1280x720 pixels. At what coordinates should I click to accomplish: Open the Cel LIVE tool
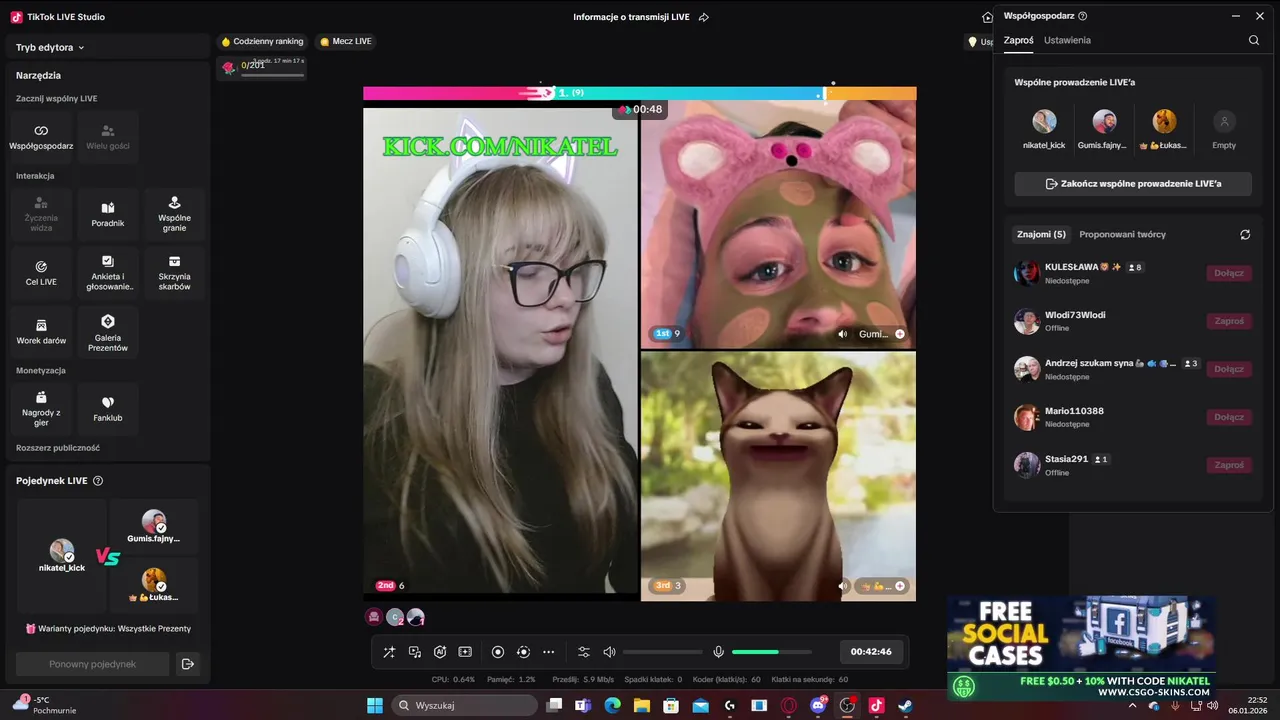tap(41, 273)
